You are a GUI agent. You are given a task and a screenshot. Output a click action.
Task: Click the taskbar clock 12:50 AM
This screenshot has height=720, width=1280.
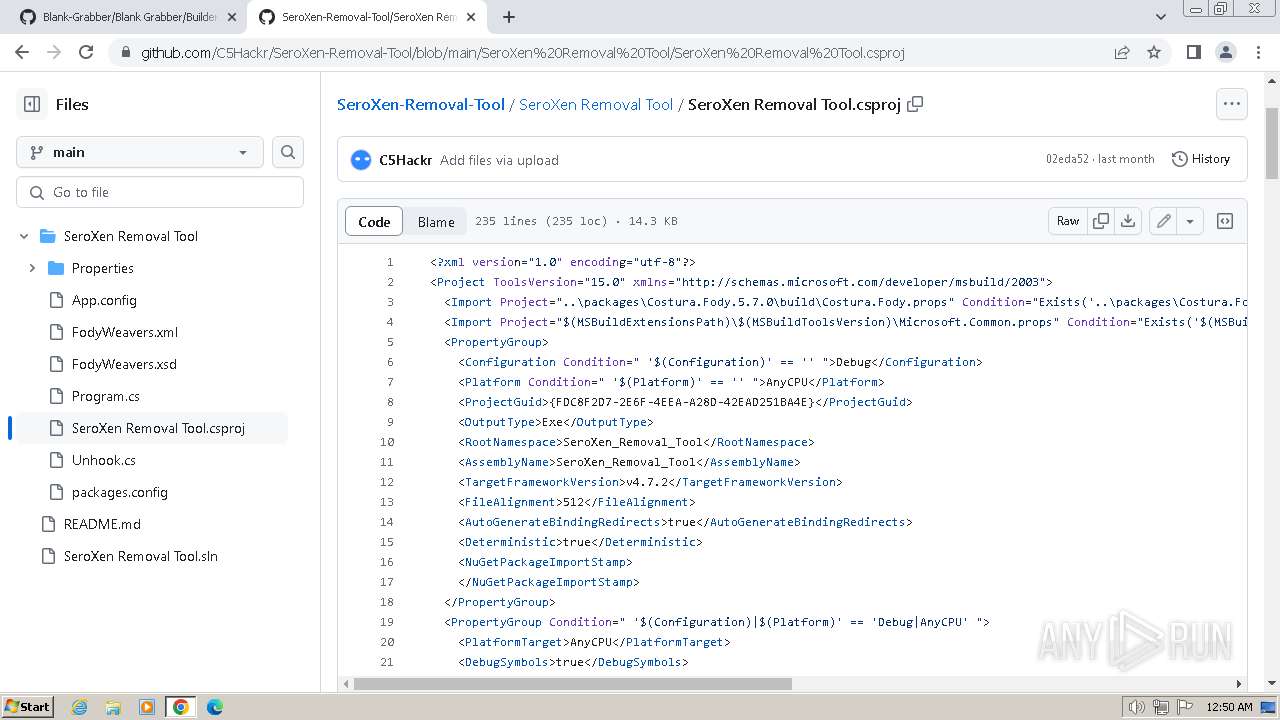coord(1229,707)
